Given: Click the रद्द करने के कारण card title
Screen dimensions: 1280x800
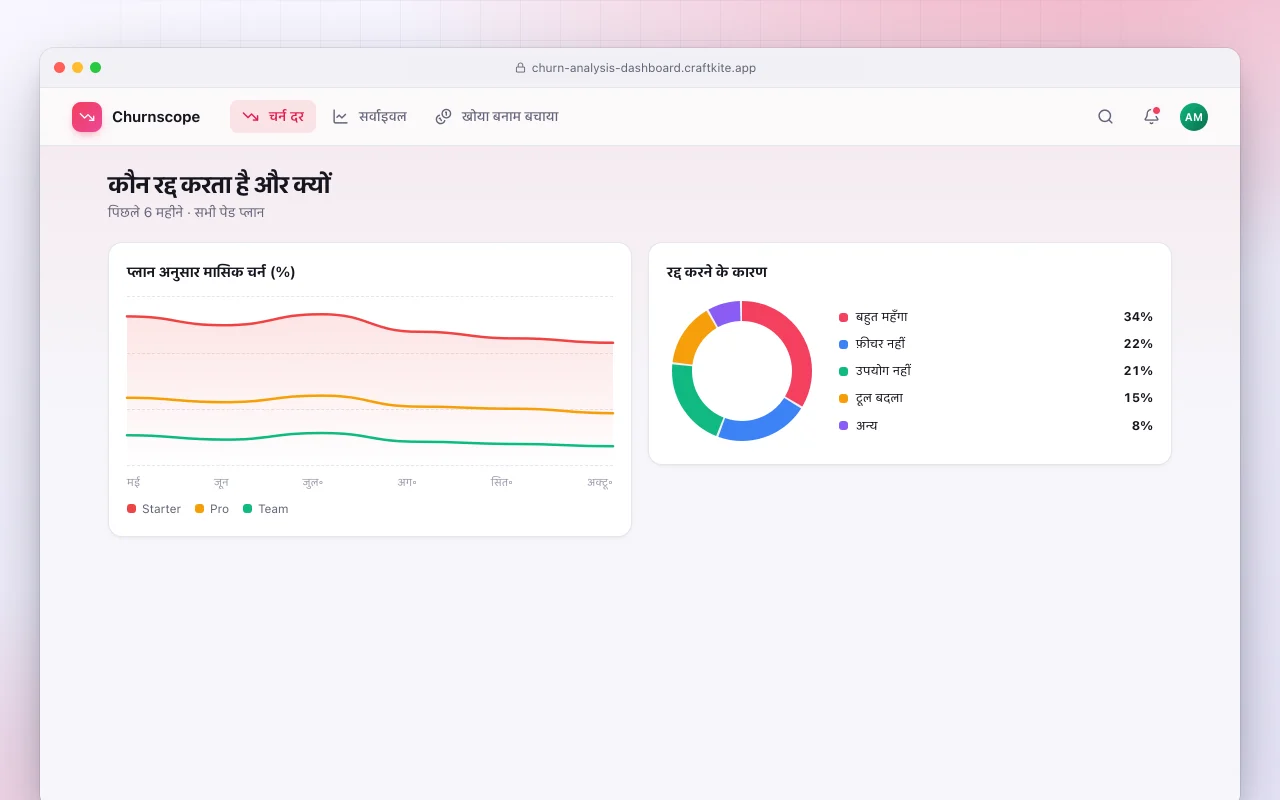Looking at the screenshot, I should click(x=717, y=272).
